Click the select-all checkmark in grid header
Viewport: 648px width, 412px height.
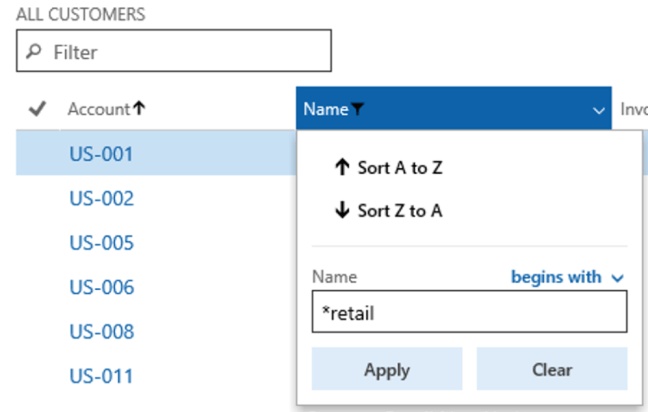(x=37, y=109)
